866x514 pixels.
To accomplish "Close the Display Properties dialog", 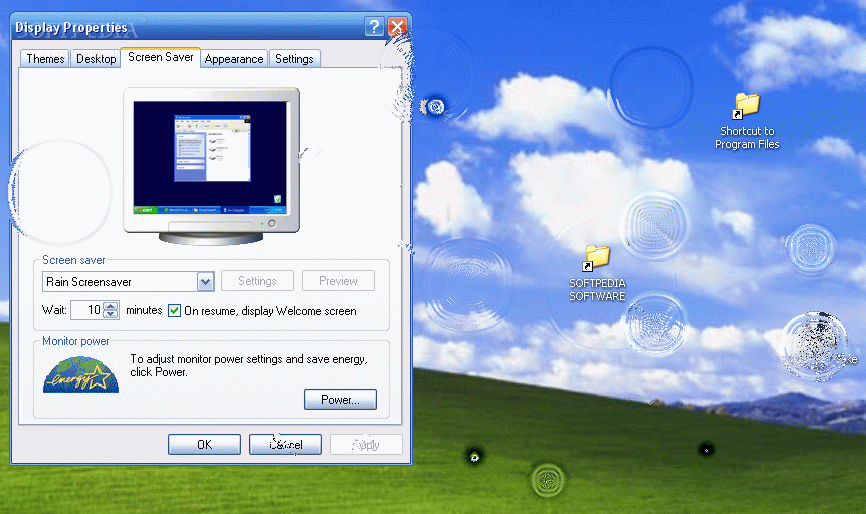I will pos(397,27).
